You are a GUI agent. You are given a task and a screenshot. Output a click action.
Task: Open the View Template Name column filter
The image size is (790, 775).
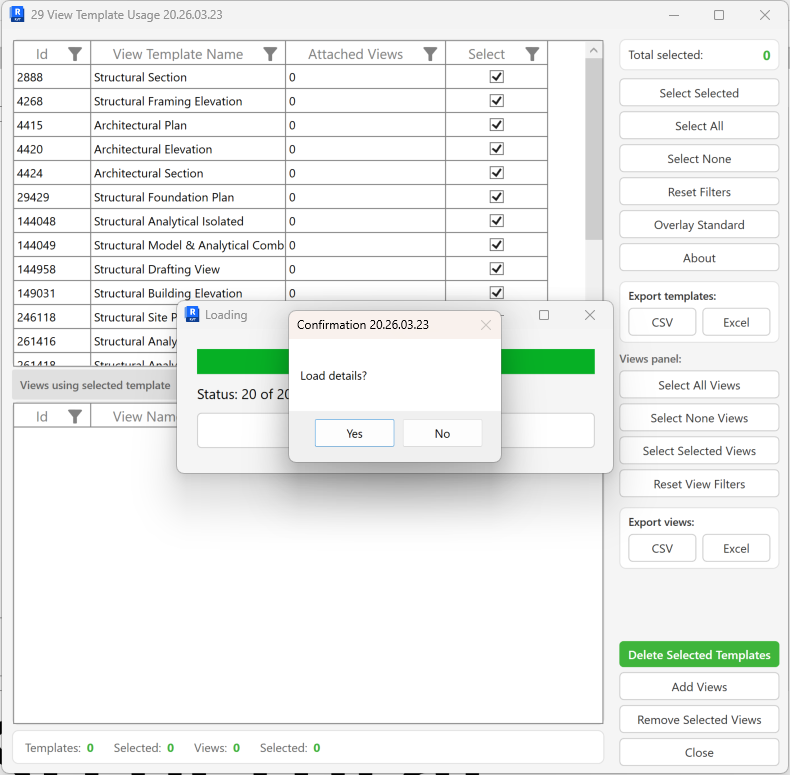pos(270,54)
